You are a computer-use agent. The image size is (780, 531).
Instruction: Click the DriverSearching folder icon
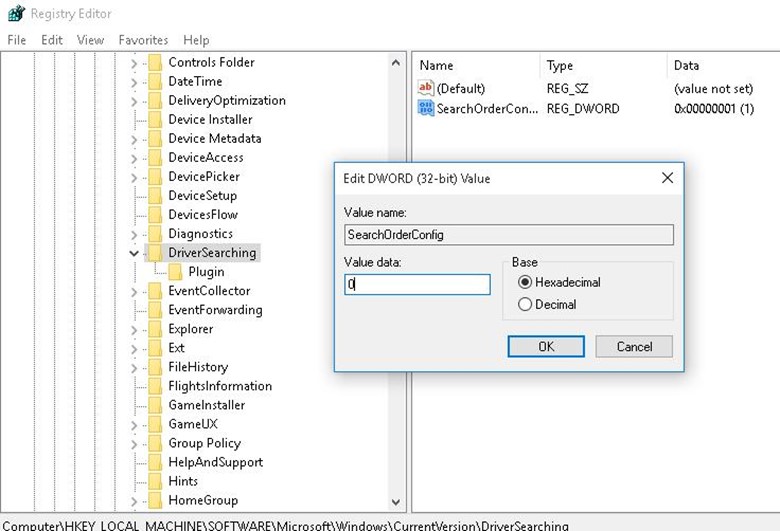pyautogui.click(x=155, y=252)
